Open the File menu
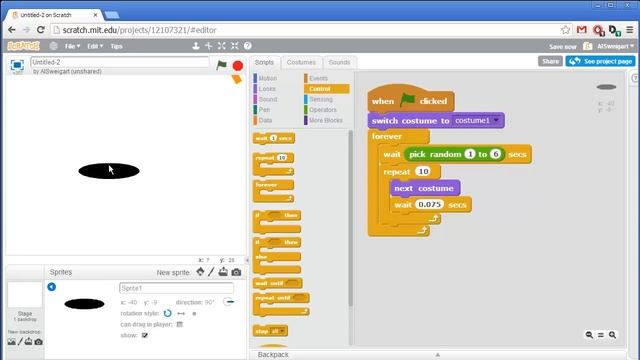The image size is (640, 360). pyautogui.click(x=72, y=46)
